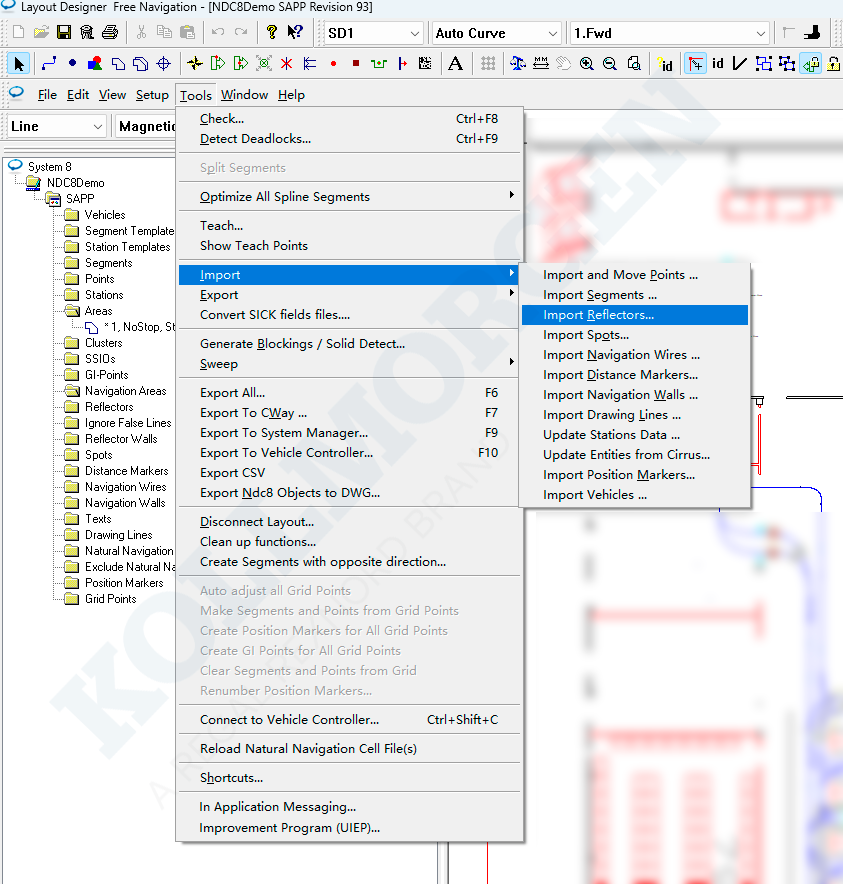Choose Import Reflectors from submenu
The width and height of the screenshot is (843, 884).
point(598,315)
